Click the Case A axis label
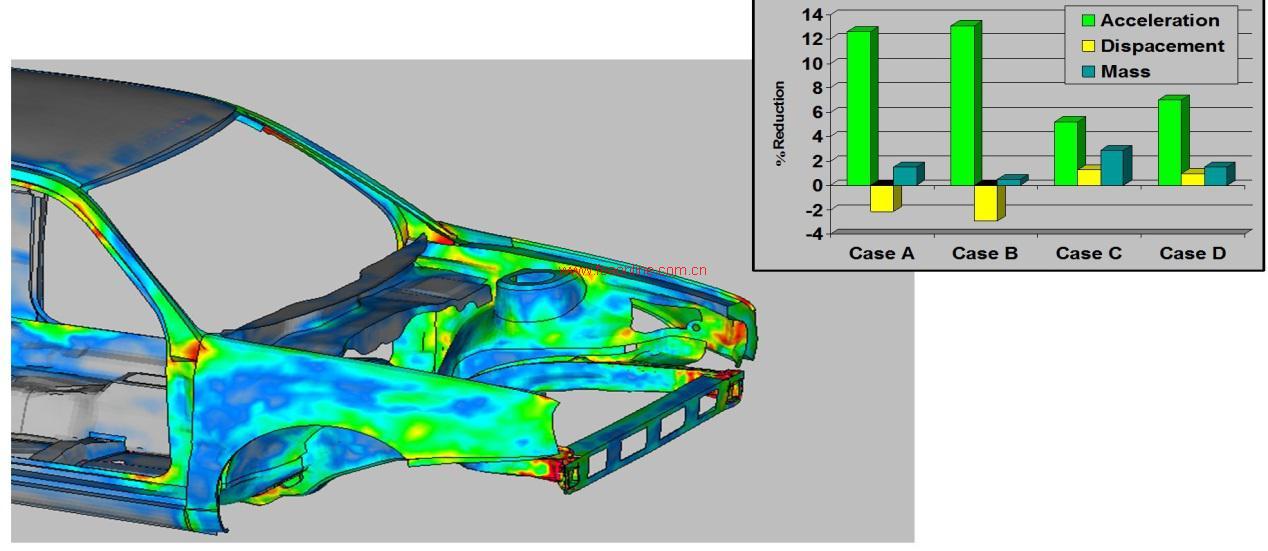 click(x=881, y=253)
